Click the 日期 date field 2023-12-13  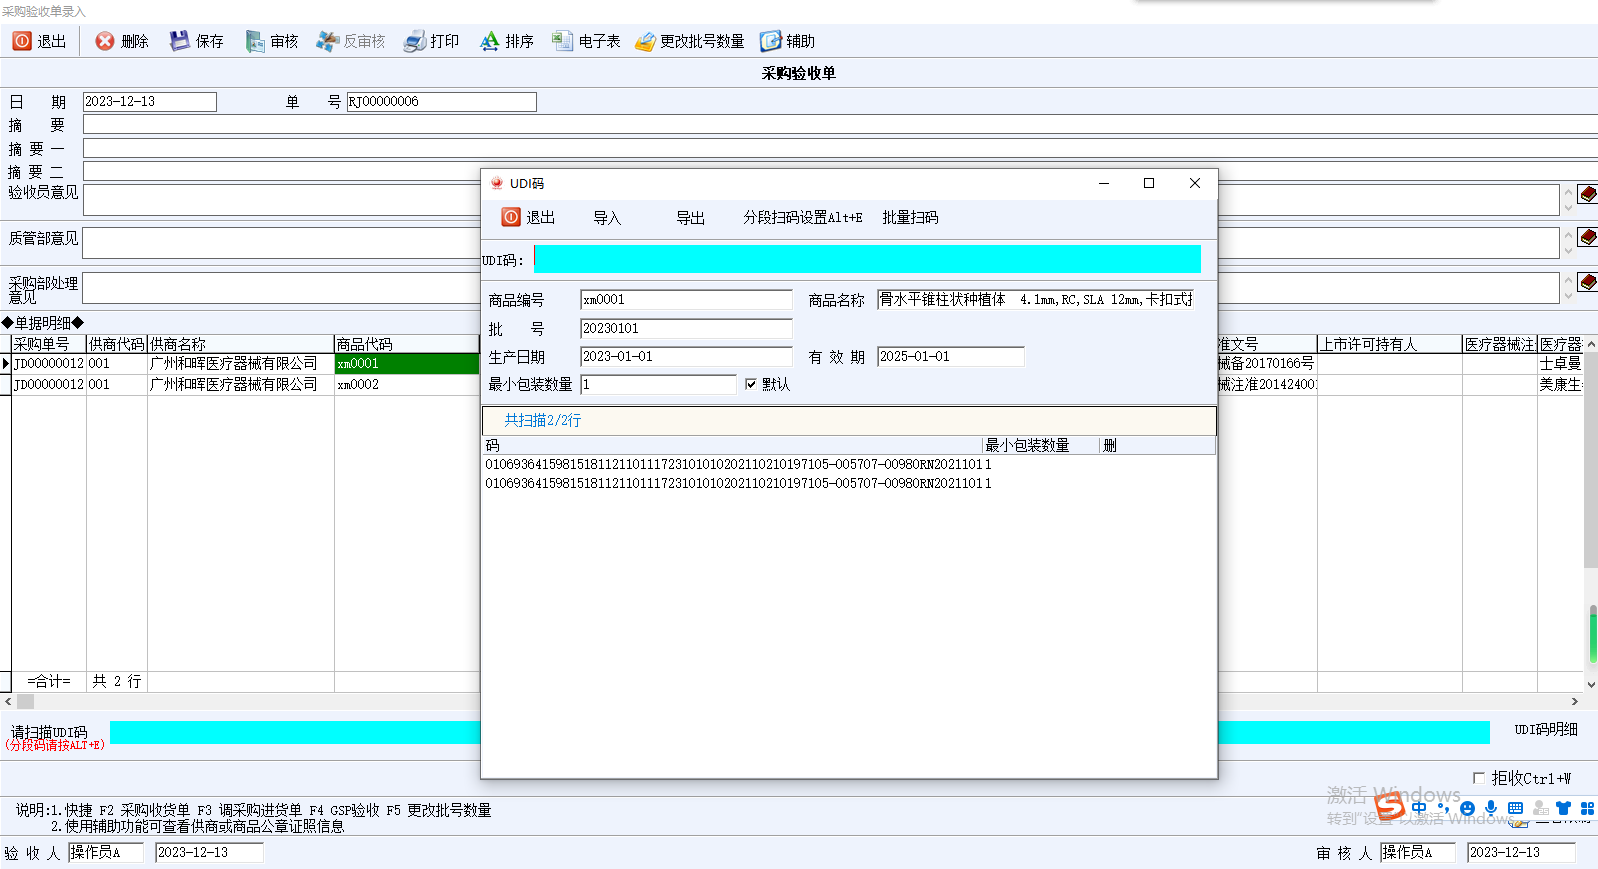[150, 102]
